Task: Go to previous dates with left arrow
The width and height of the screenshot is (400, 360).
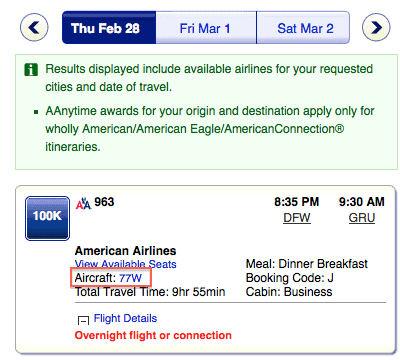Action: point(34,27)
